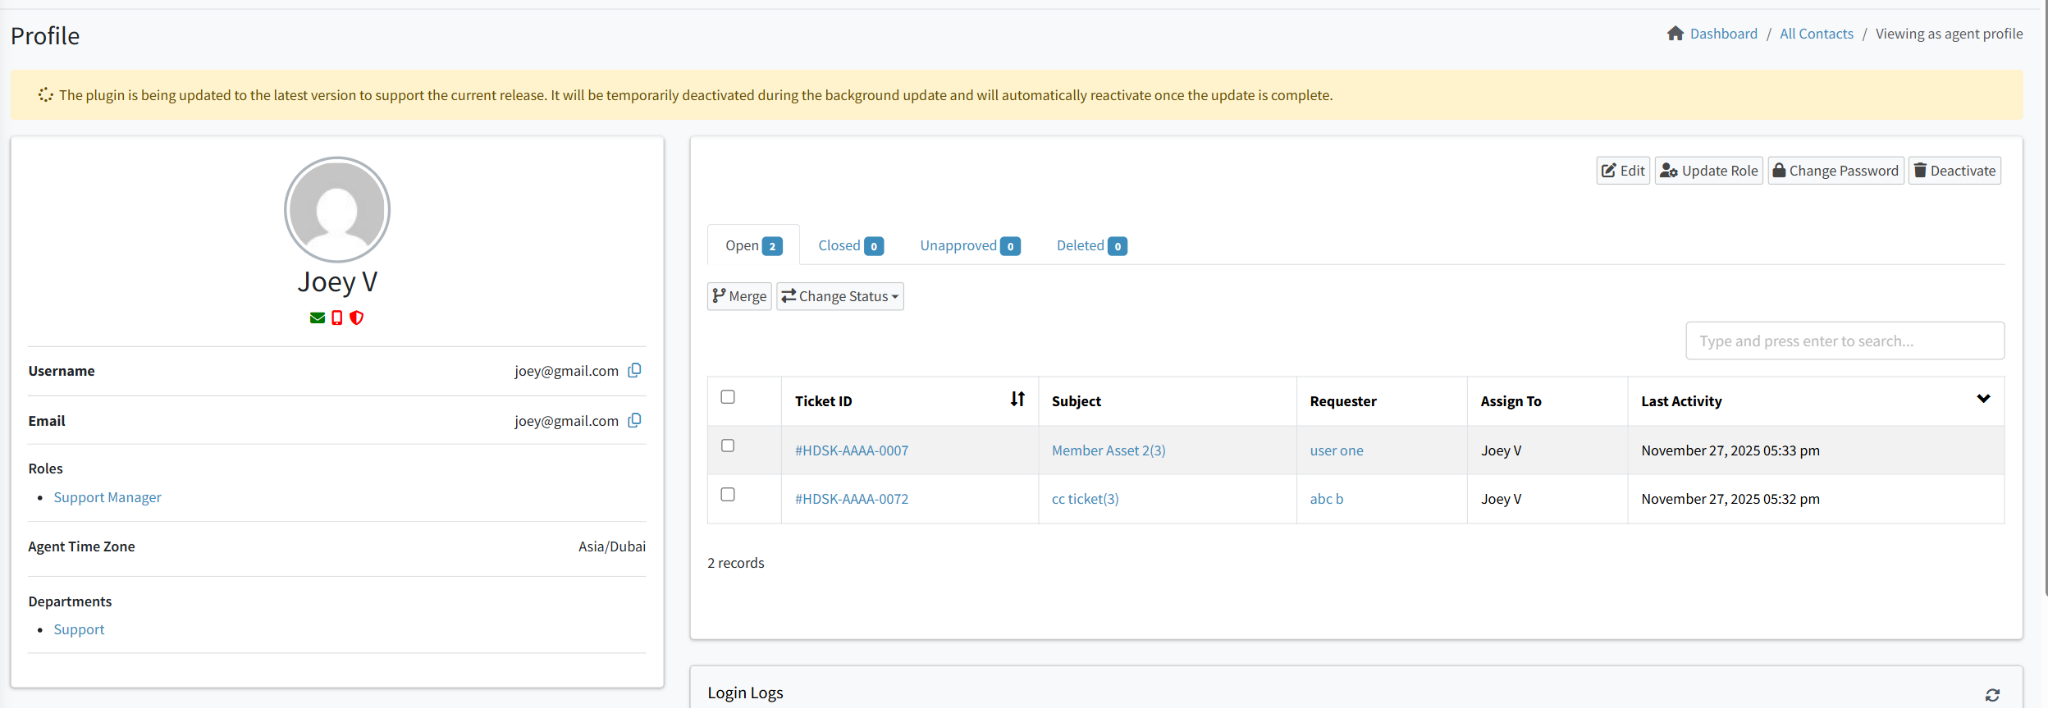
Task: Switch to the Closed tickets tab
Action: click(850, 245)
